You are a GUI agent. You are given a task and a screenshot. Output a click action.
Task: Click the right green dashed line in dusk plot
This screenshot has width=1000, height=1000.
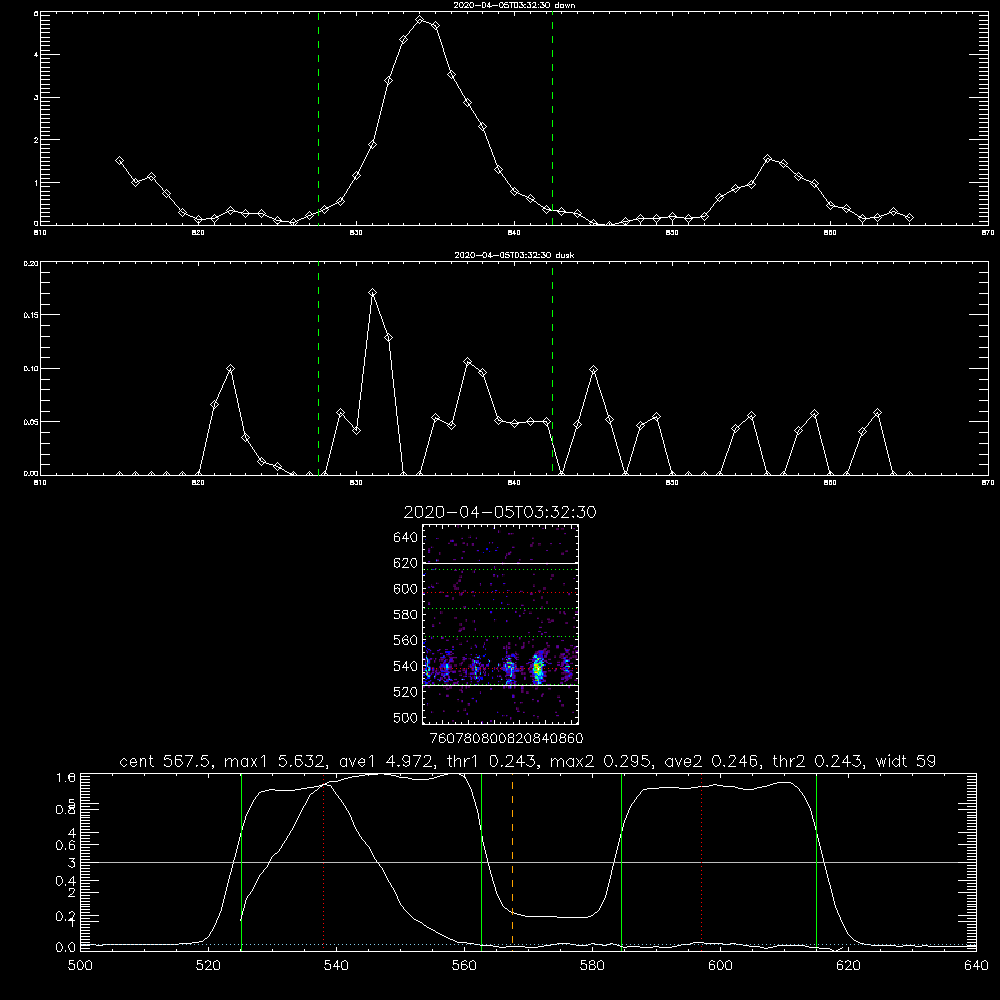(x=552, y=369)
